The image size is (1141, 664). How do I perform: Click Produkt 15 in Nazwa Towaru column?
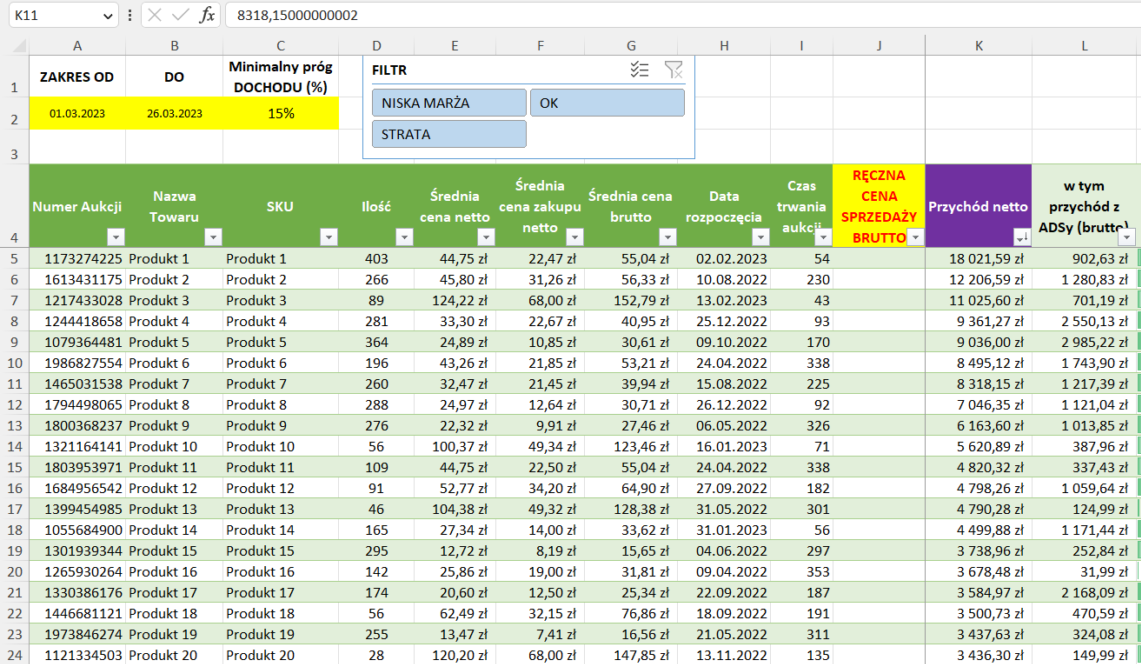175,551
